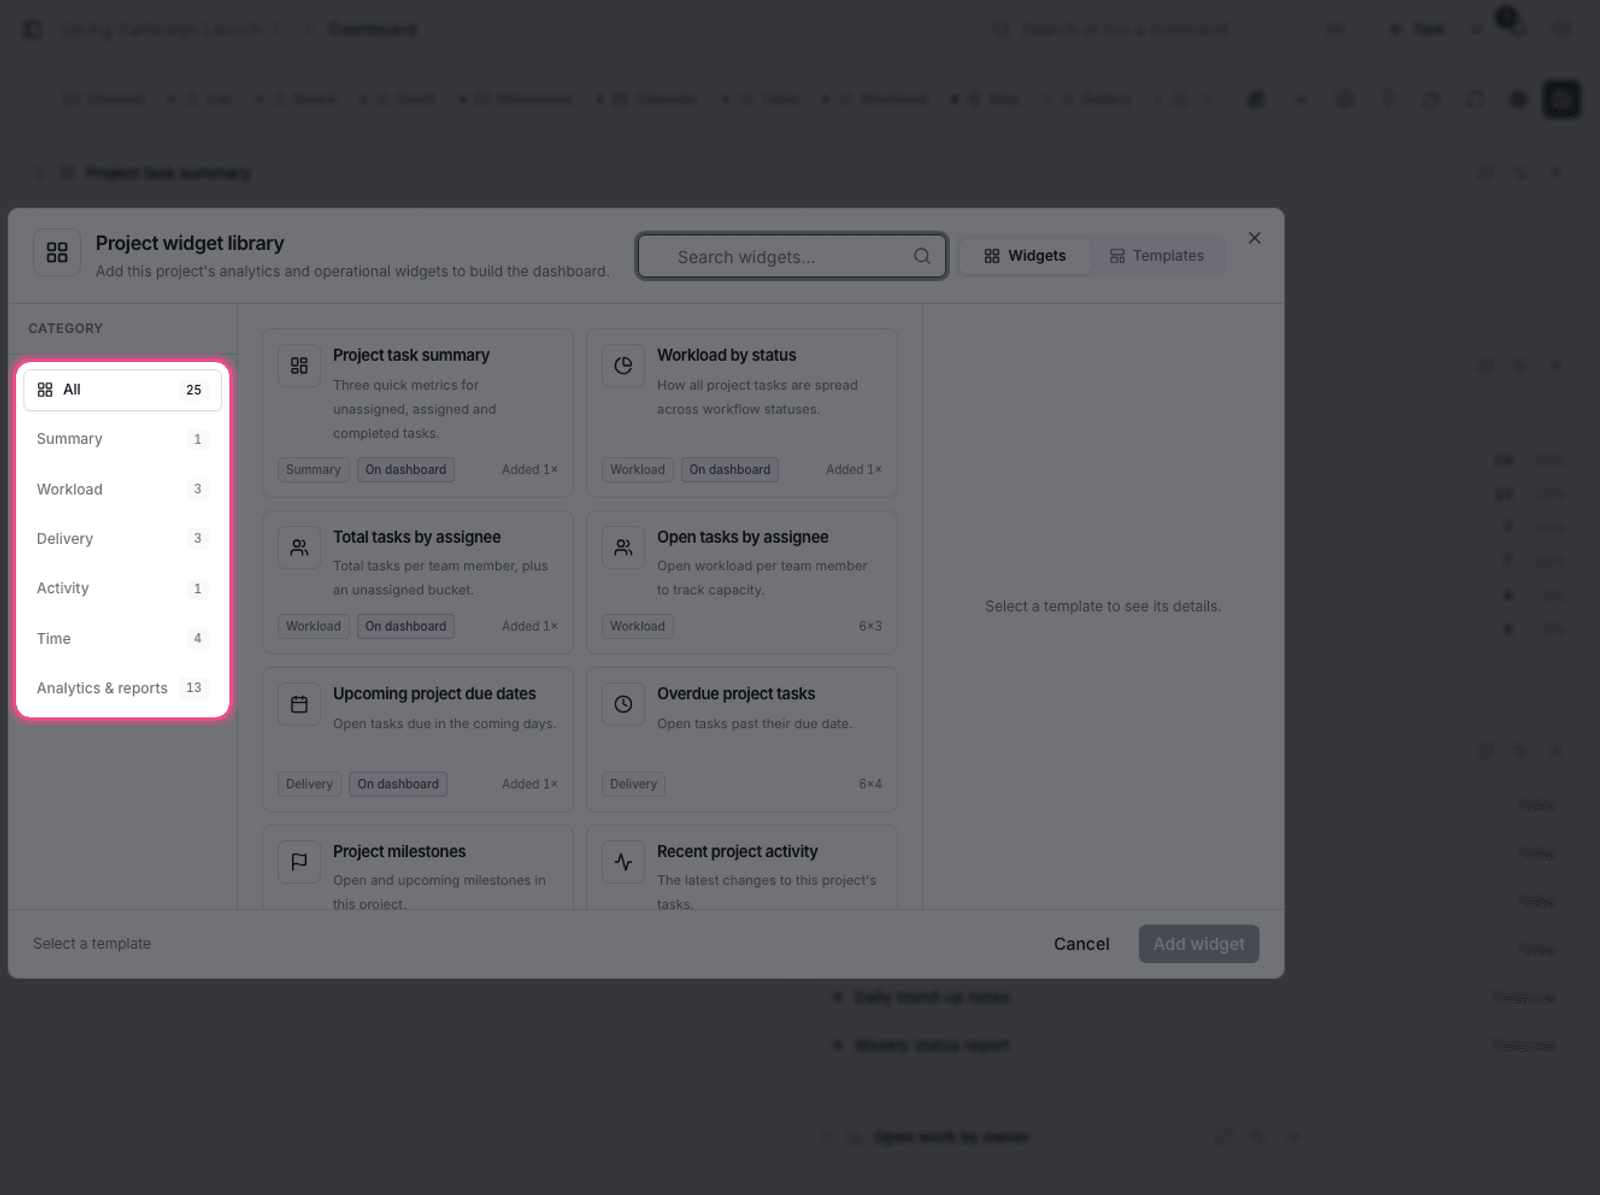The width and height of the screenshot is (1600, 1195).
Task: Click the calendar icon on Upcoming project due dates
Action: (299, 705)
